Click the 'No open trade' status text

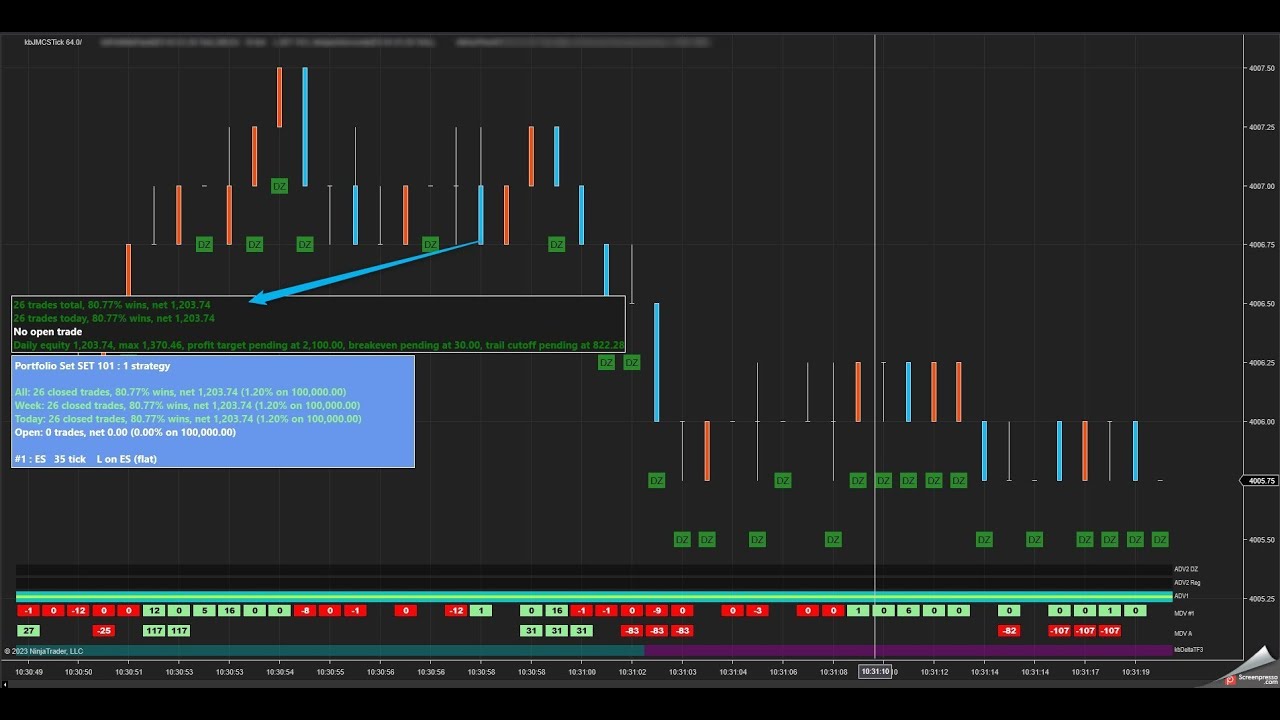(x=48, y=332)
